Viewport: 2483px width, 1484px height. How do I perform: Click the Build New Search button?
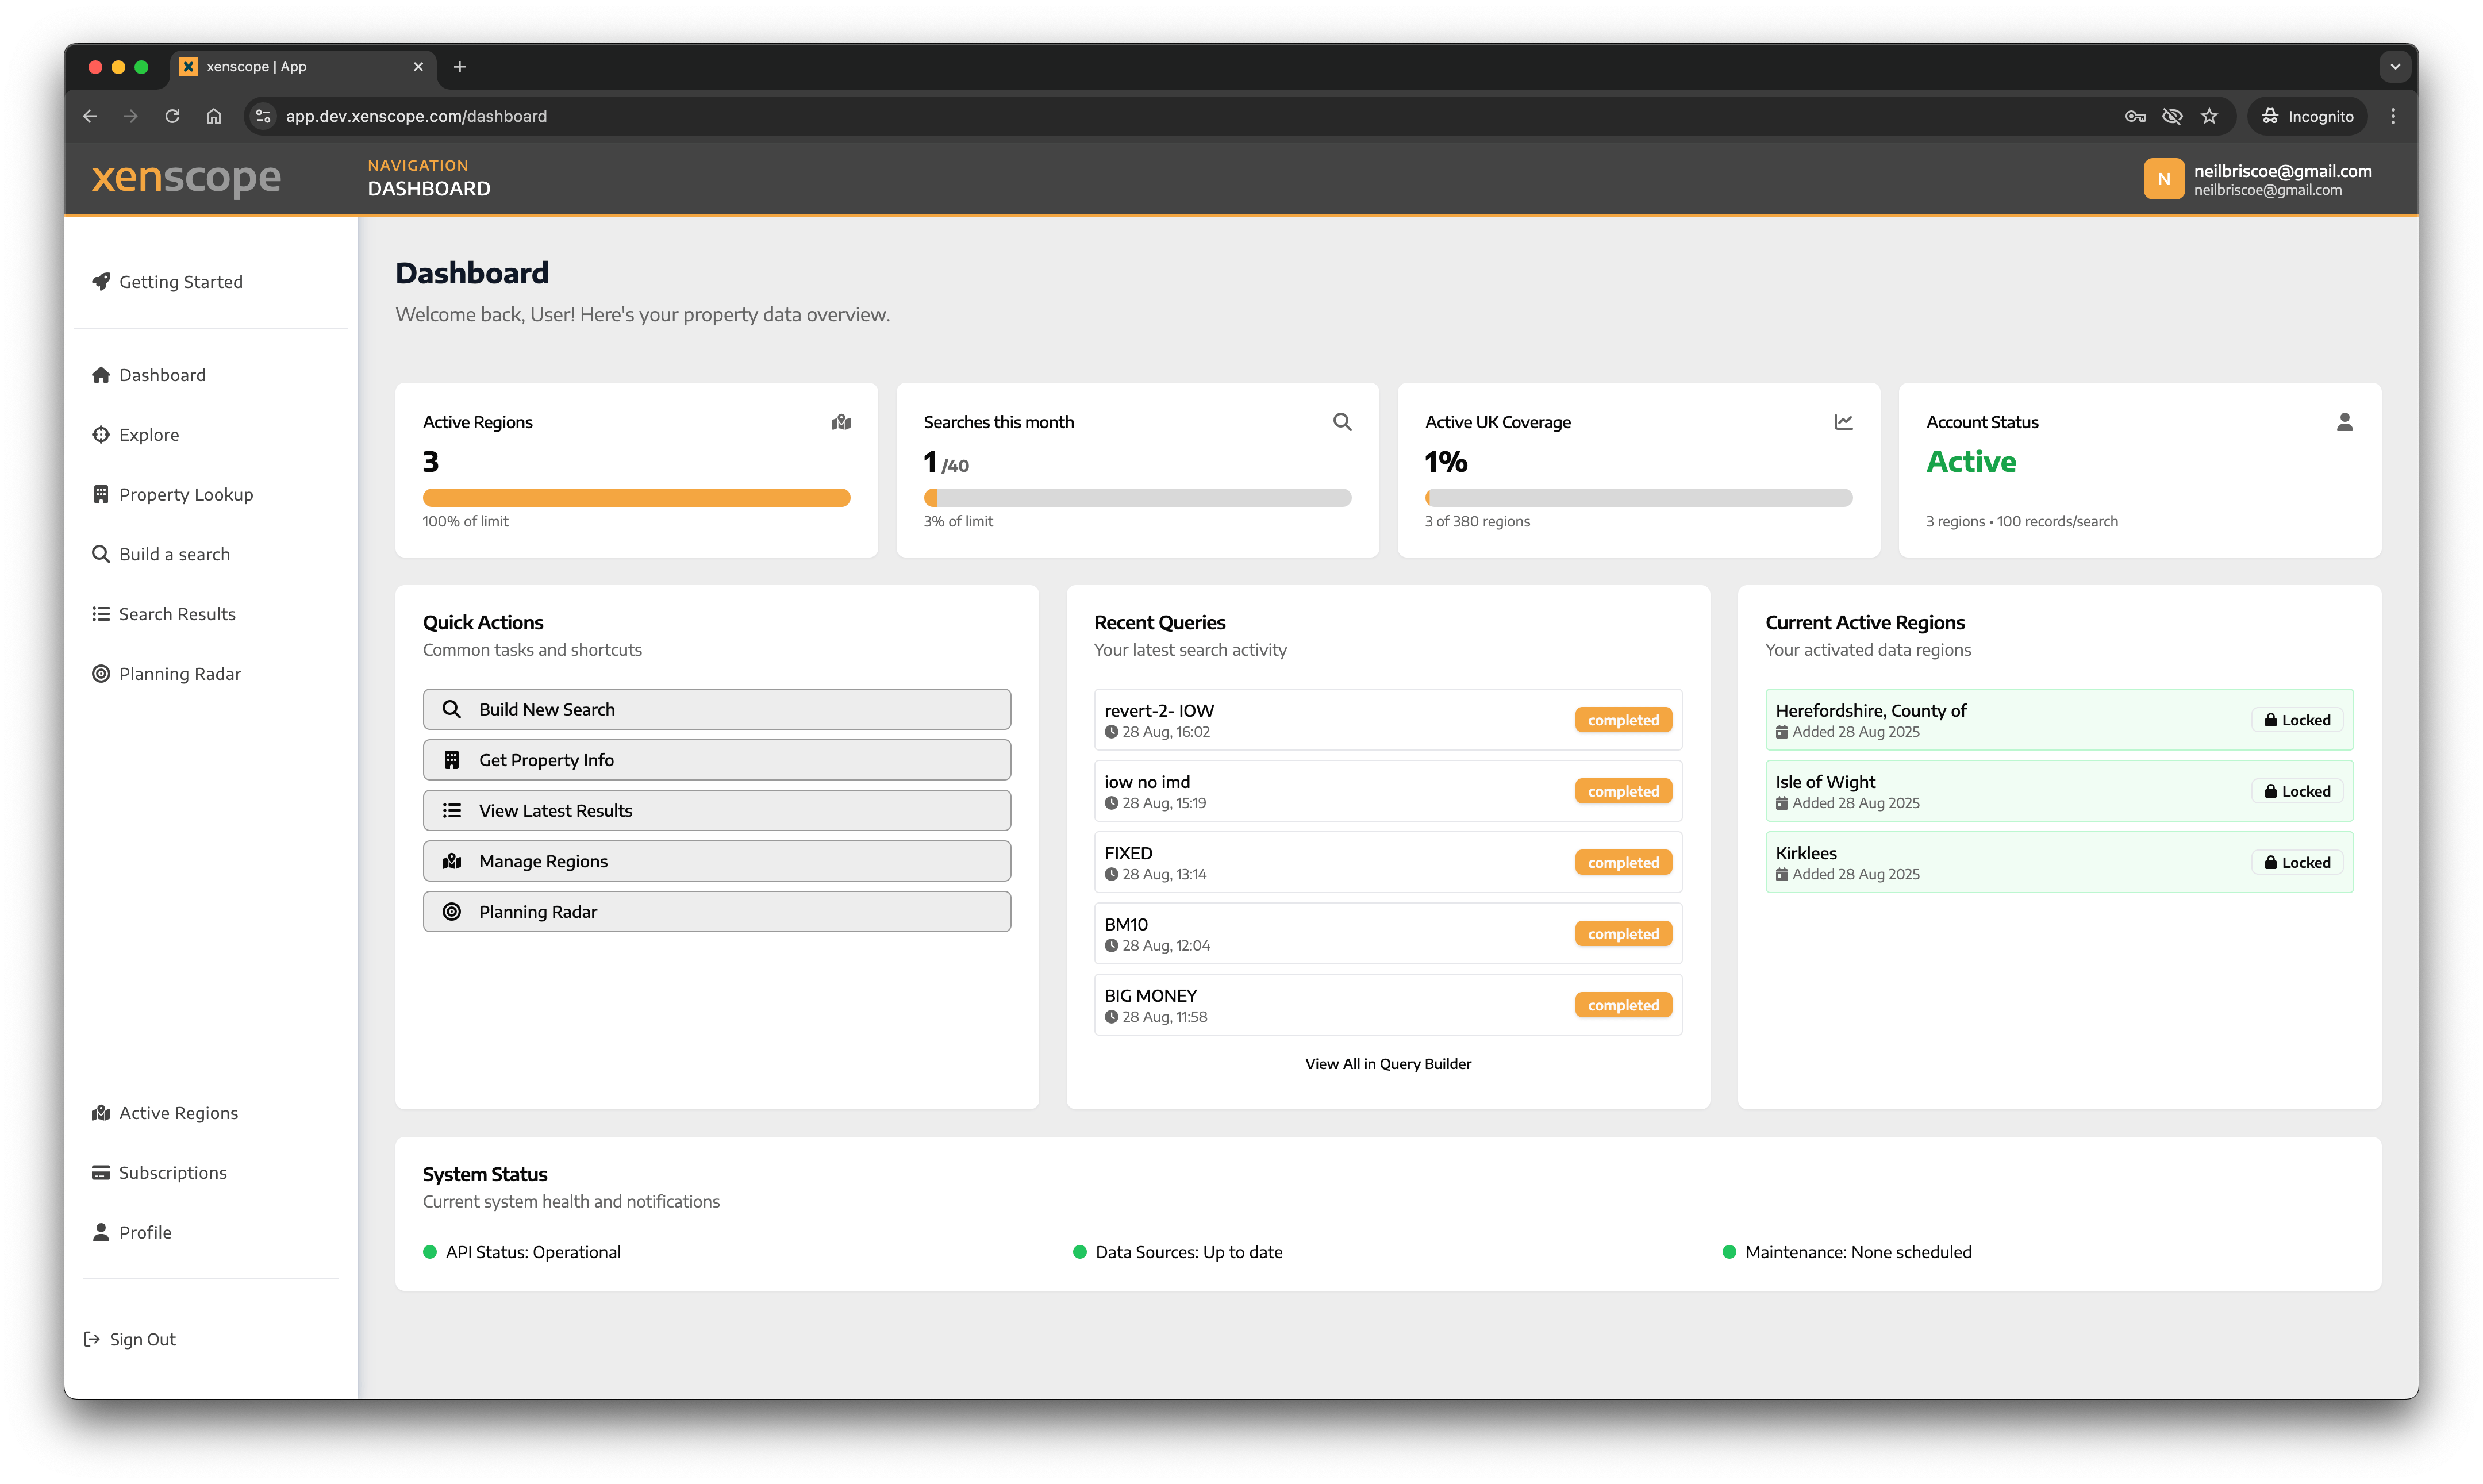(717, 709)
